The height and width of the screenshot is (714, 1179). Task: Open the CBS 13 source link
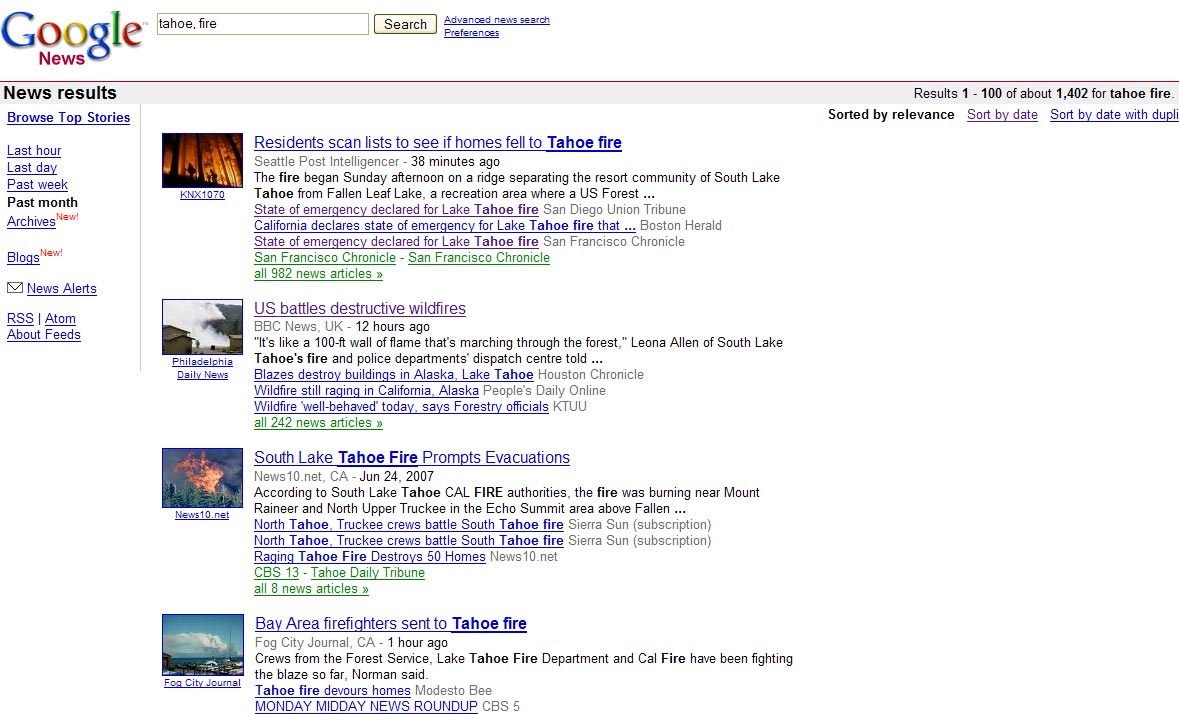pos(276,573)
